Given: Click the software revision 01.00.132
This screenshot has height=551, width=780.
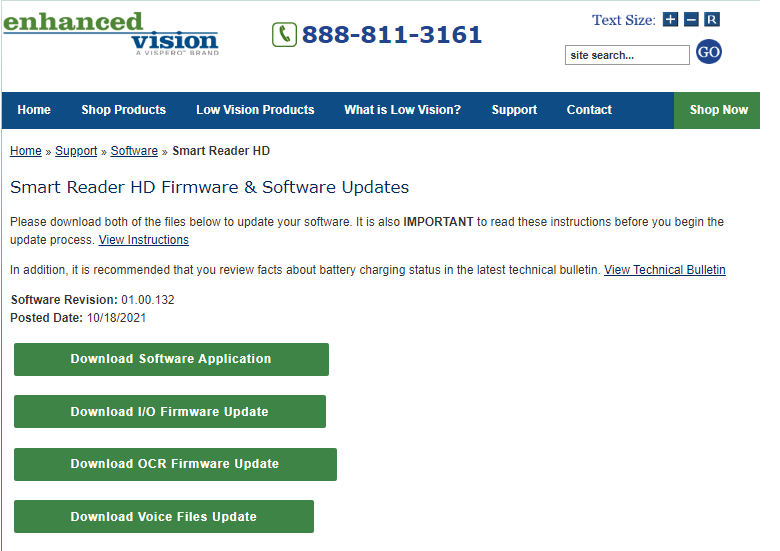Looking at the screenshot, I should 148,300.
